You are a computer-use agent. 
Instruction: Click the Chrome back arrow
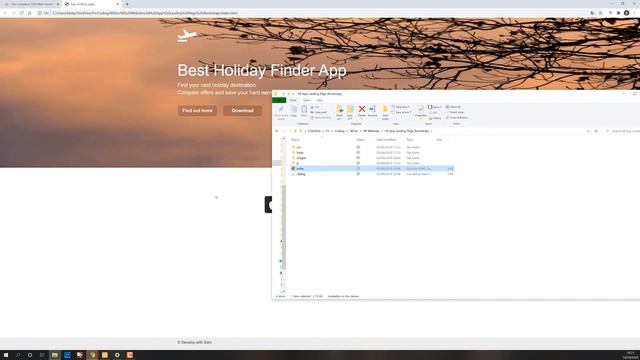tap(5, 13)
